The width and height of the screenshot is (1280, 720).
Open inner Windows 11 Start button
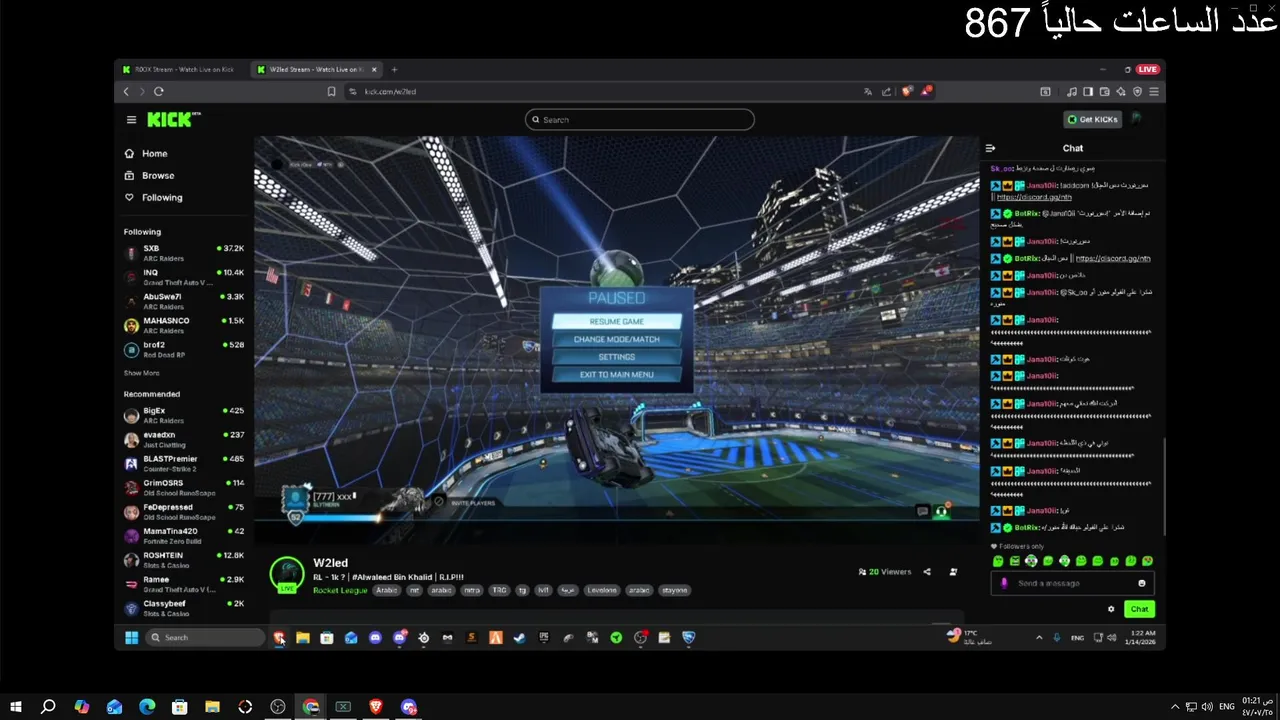[x=131, y=638]
